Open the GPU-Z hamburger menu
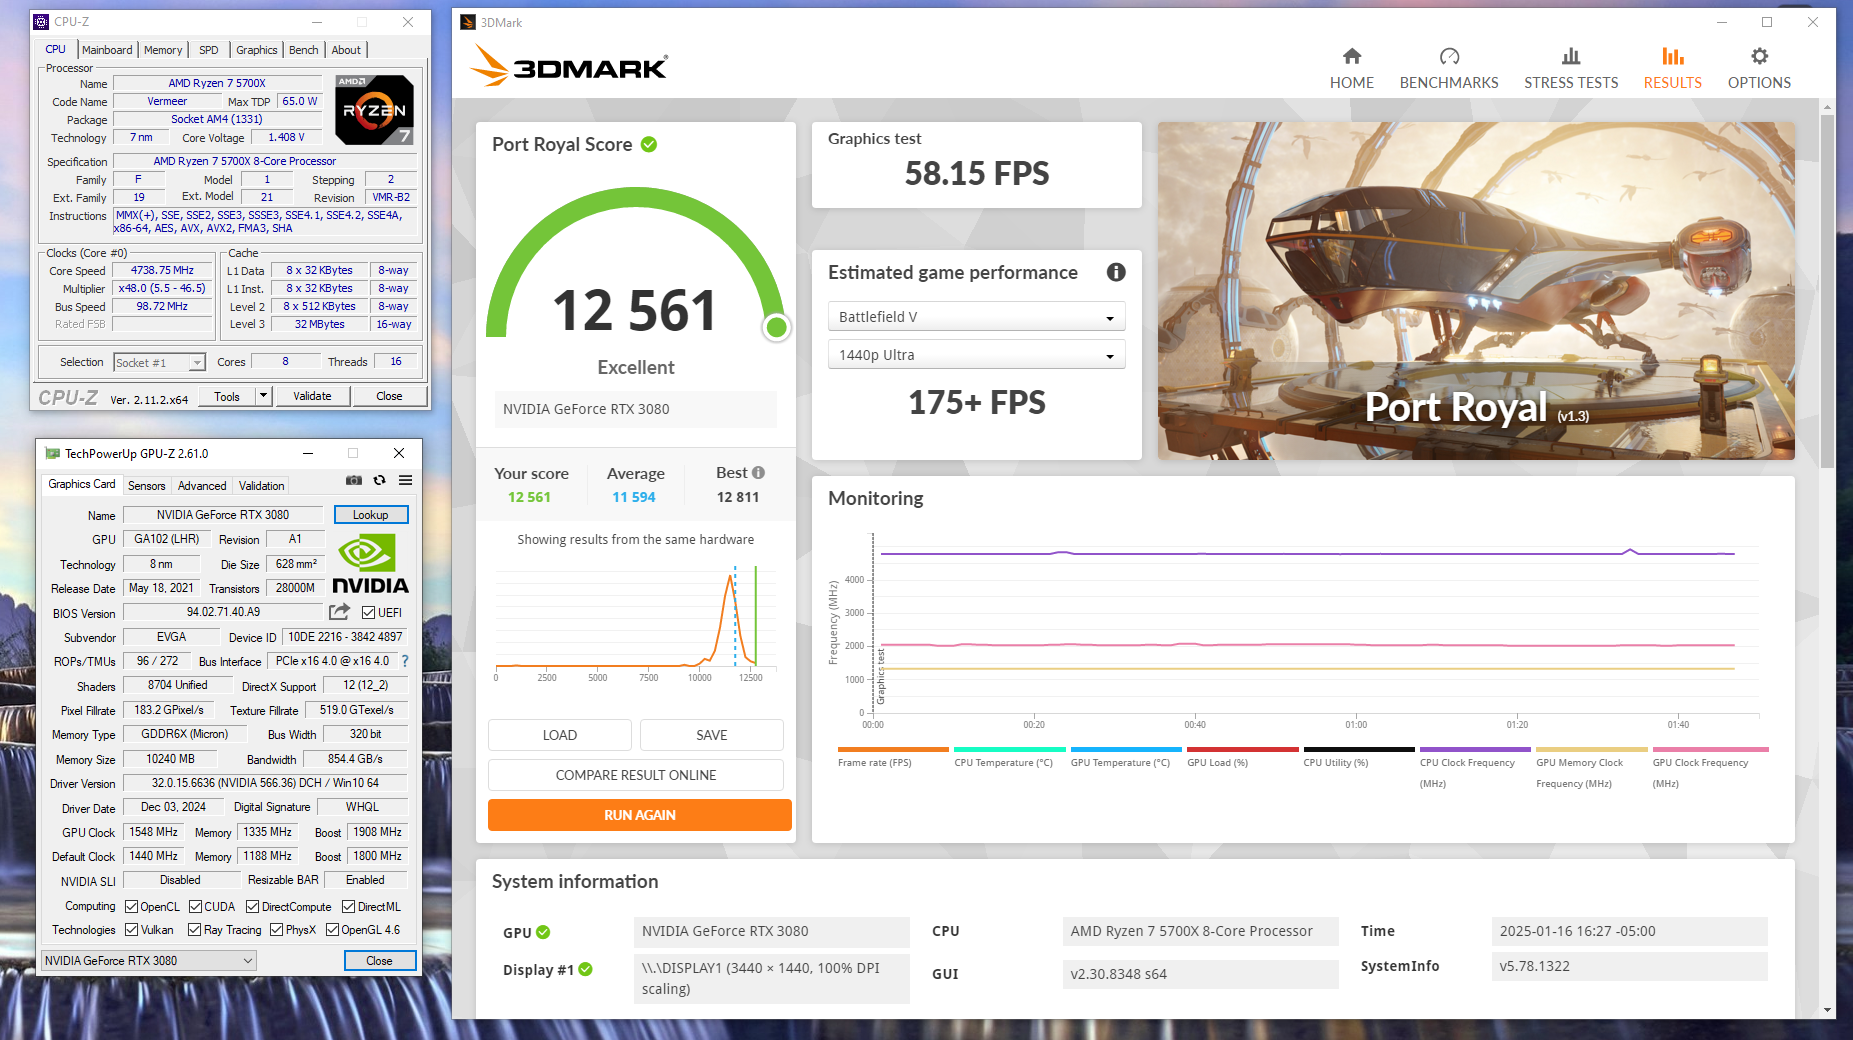This screenshot has width=1853, height=1040. point(405,480)
